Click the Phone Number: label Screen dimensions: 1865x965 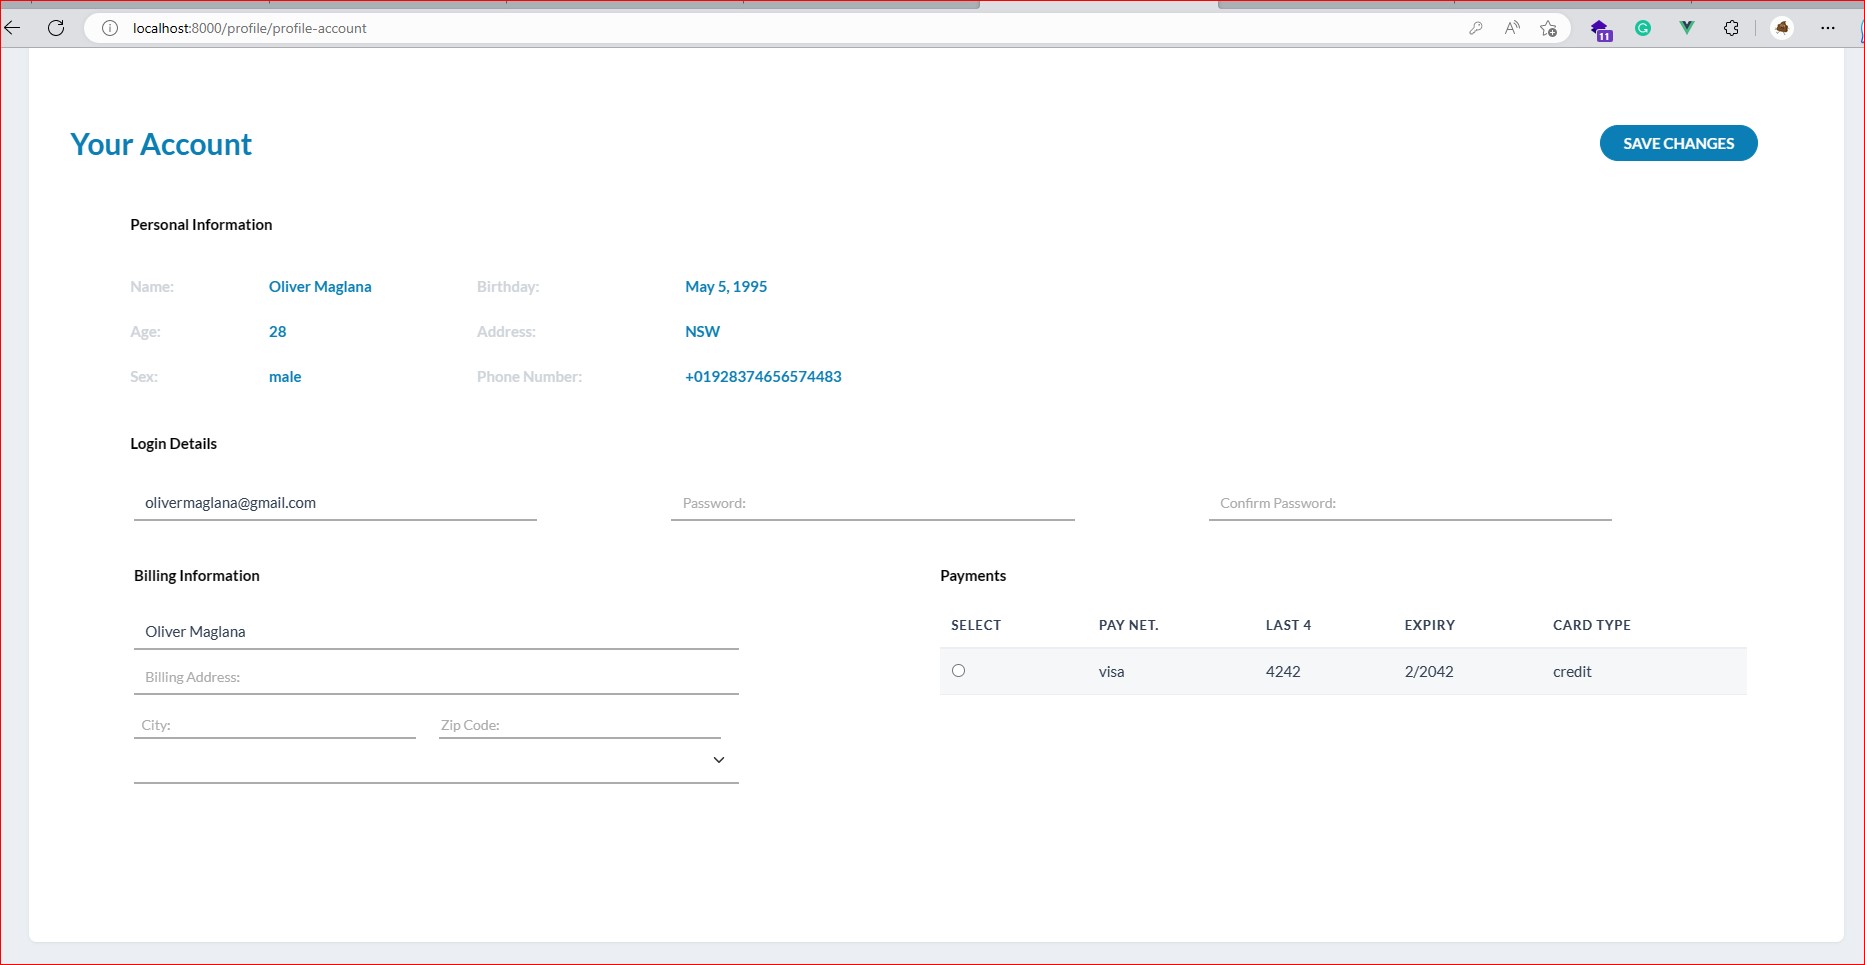coord(529,377)
